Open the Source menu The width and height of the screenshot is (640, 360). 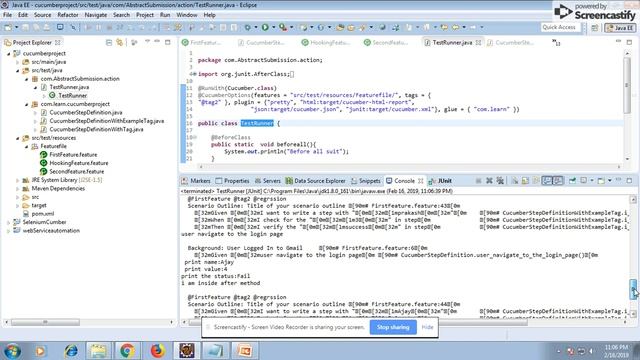(42, 15)
